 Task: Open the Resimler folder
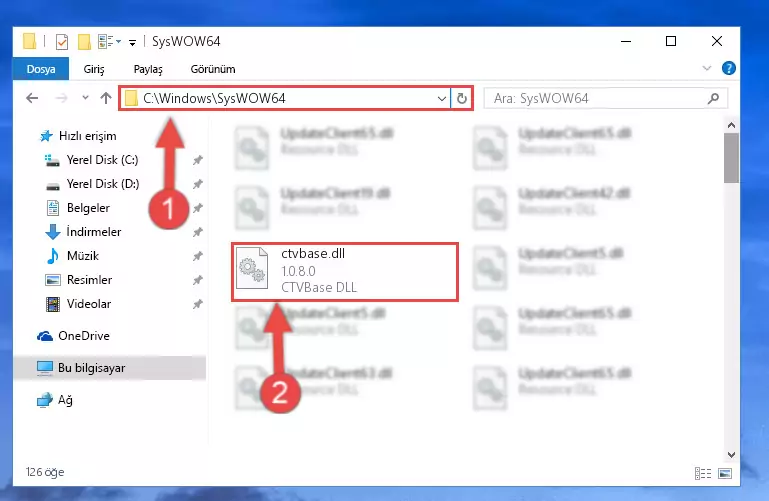click(89, 280)
